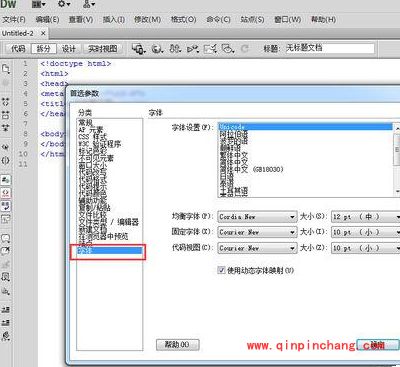Switch to 拆分 view
This screenshot has width=400, height=367.
(44, 49)
